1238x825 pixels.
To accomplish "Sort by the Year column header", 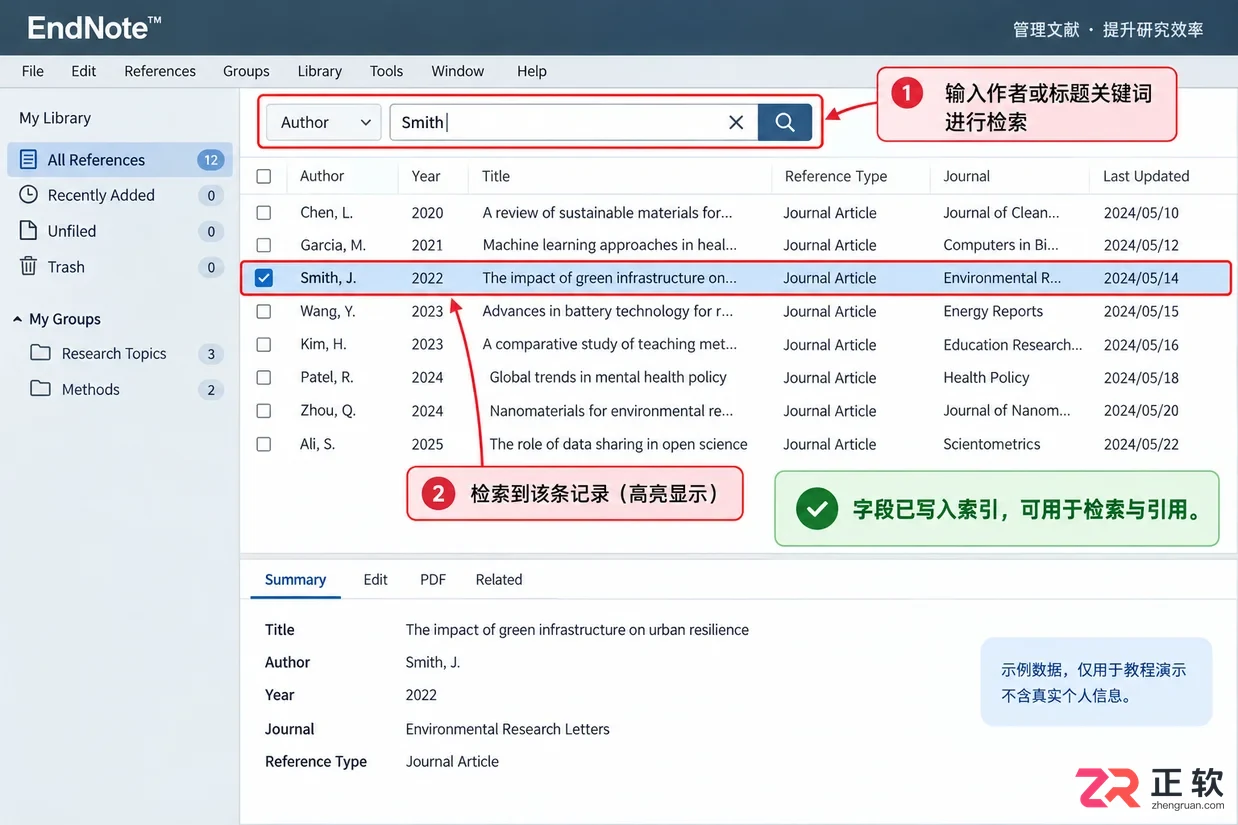I will pos(426,176).
